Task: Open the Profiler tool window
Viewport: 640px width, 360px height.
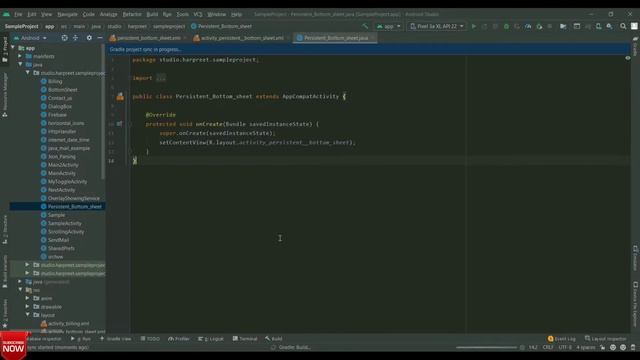Action: [x=179, y=339]
